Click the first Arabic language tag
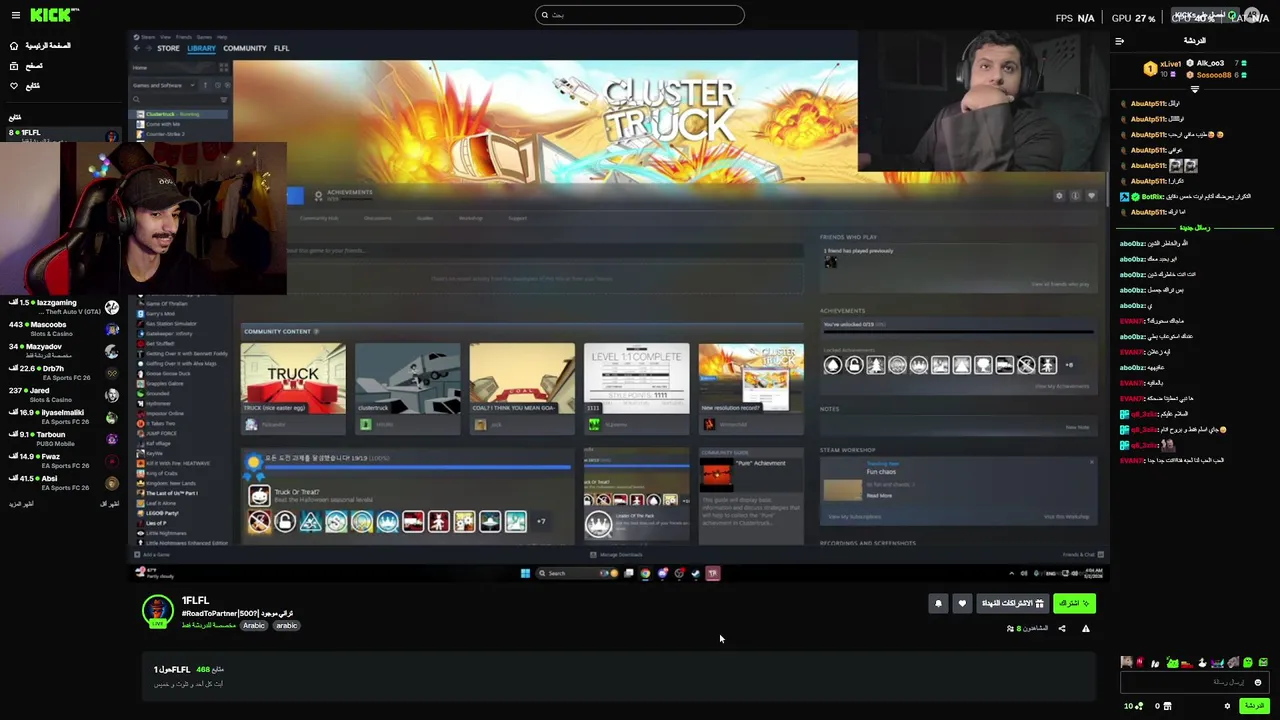1280x720 pixels. (x=254, y=626)
